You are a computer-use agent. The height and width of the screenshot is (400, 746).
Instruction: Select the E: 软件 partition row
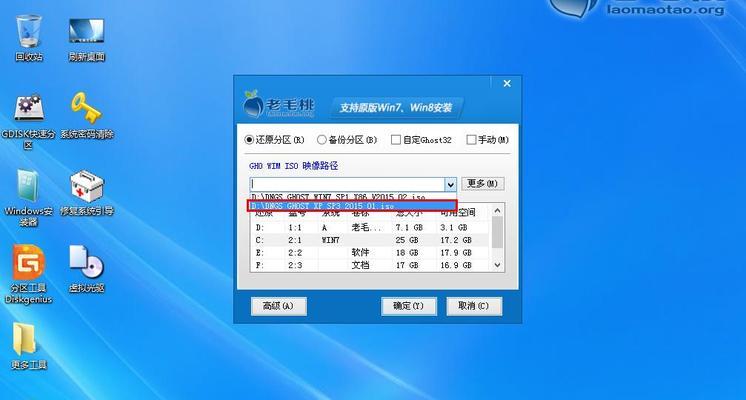click(370, 253)
